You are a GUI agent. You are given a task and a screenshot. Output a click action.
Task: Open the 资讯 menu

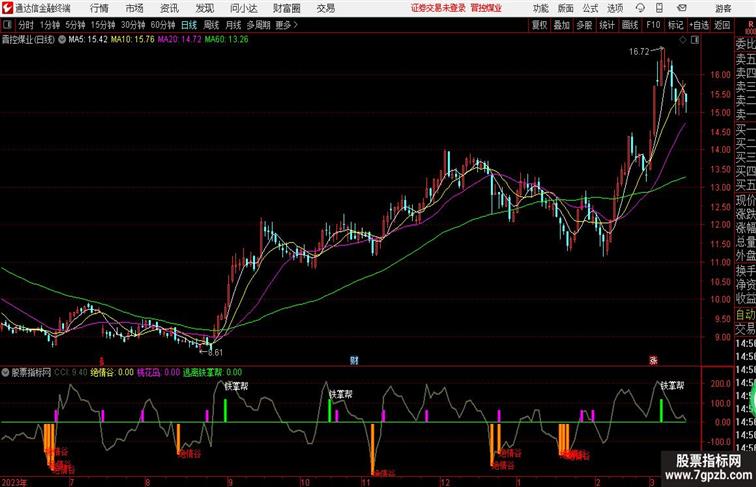click(x=169, y=8)
